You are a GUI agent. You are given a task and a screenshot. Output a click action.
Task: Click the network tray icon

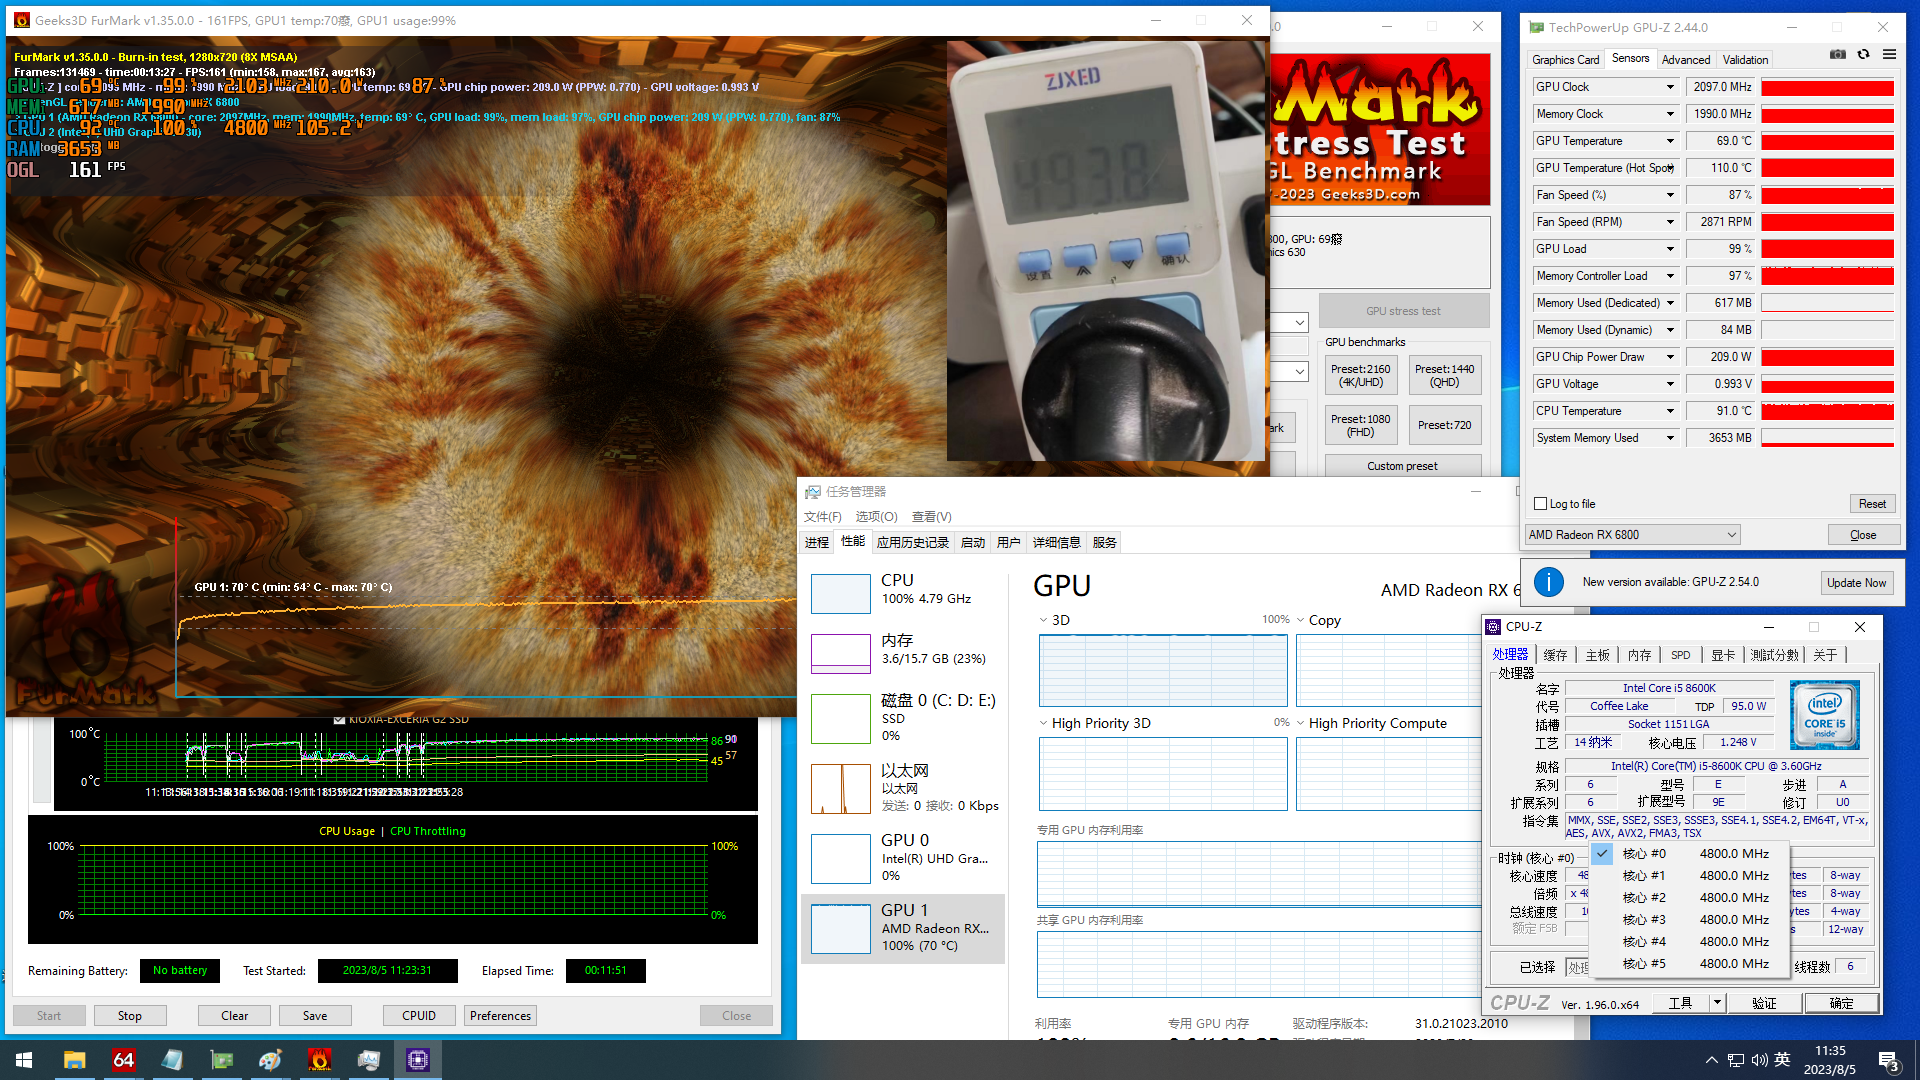(x=1736, y=1060)
